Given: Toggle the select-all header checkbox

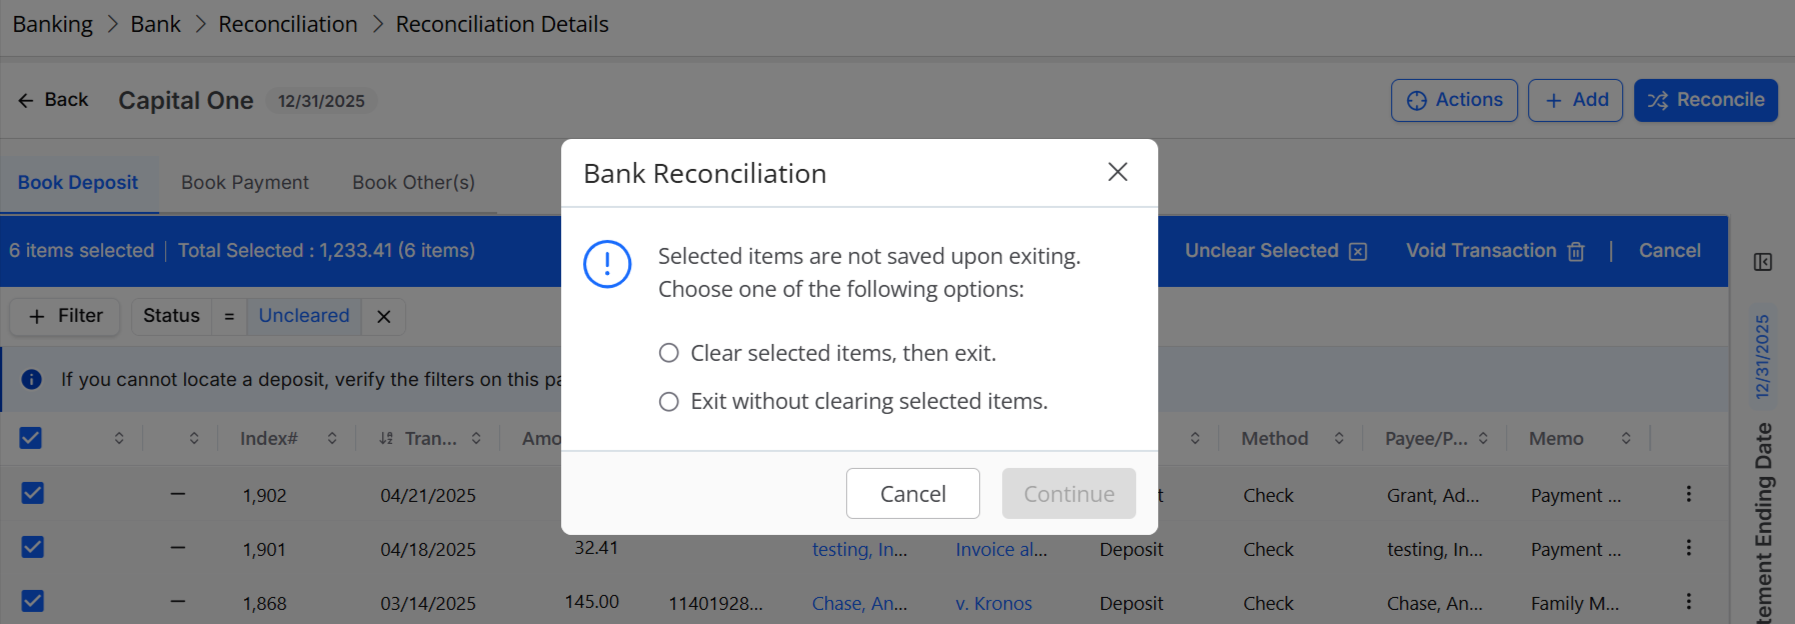Looking at the screenshot, I should (31, 438).
